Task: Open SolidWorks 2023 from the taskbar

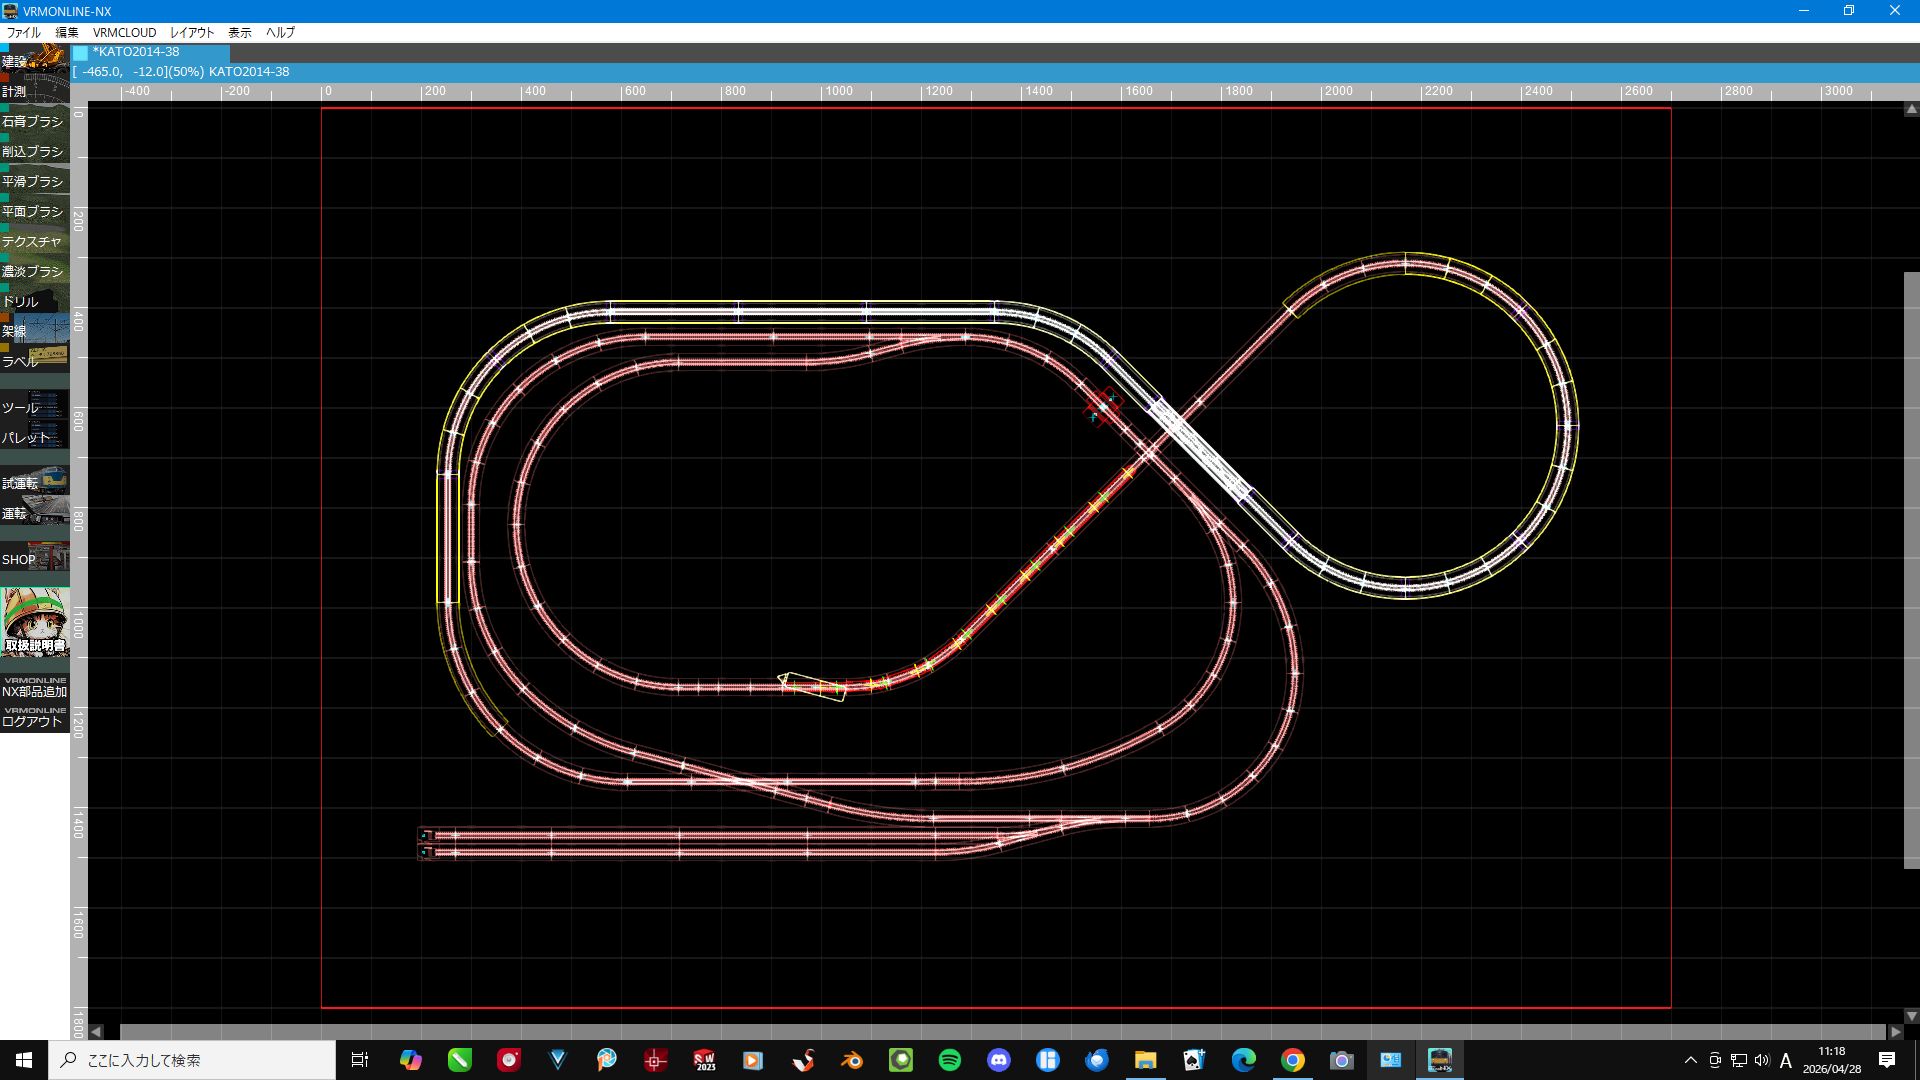Action: pyautogui.click(x=705, y=1060)
